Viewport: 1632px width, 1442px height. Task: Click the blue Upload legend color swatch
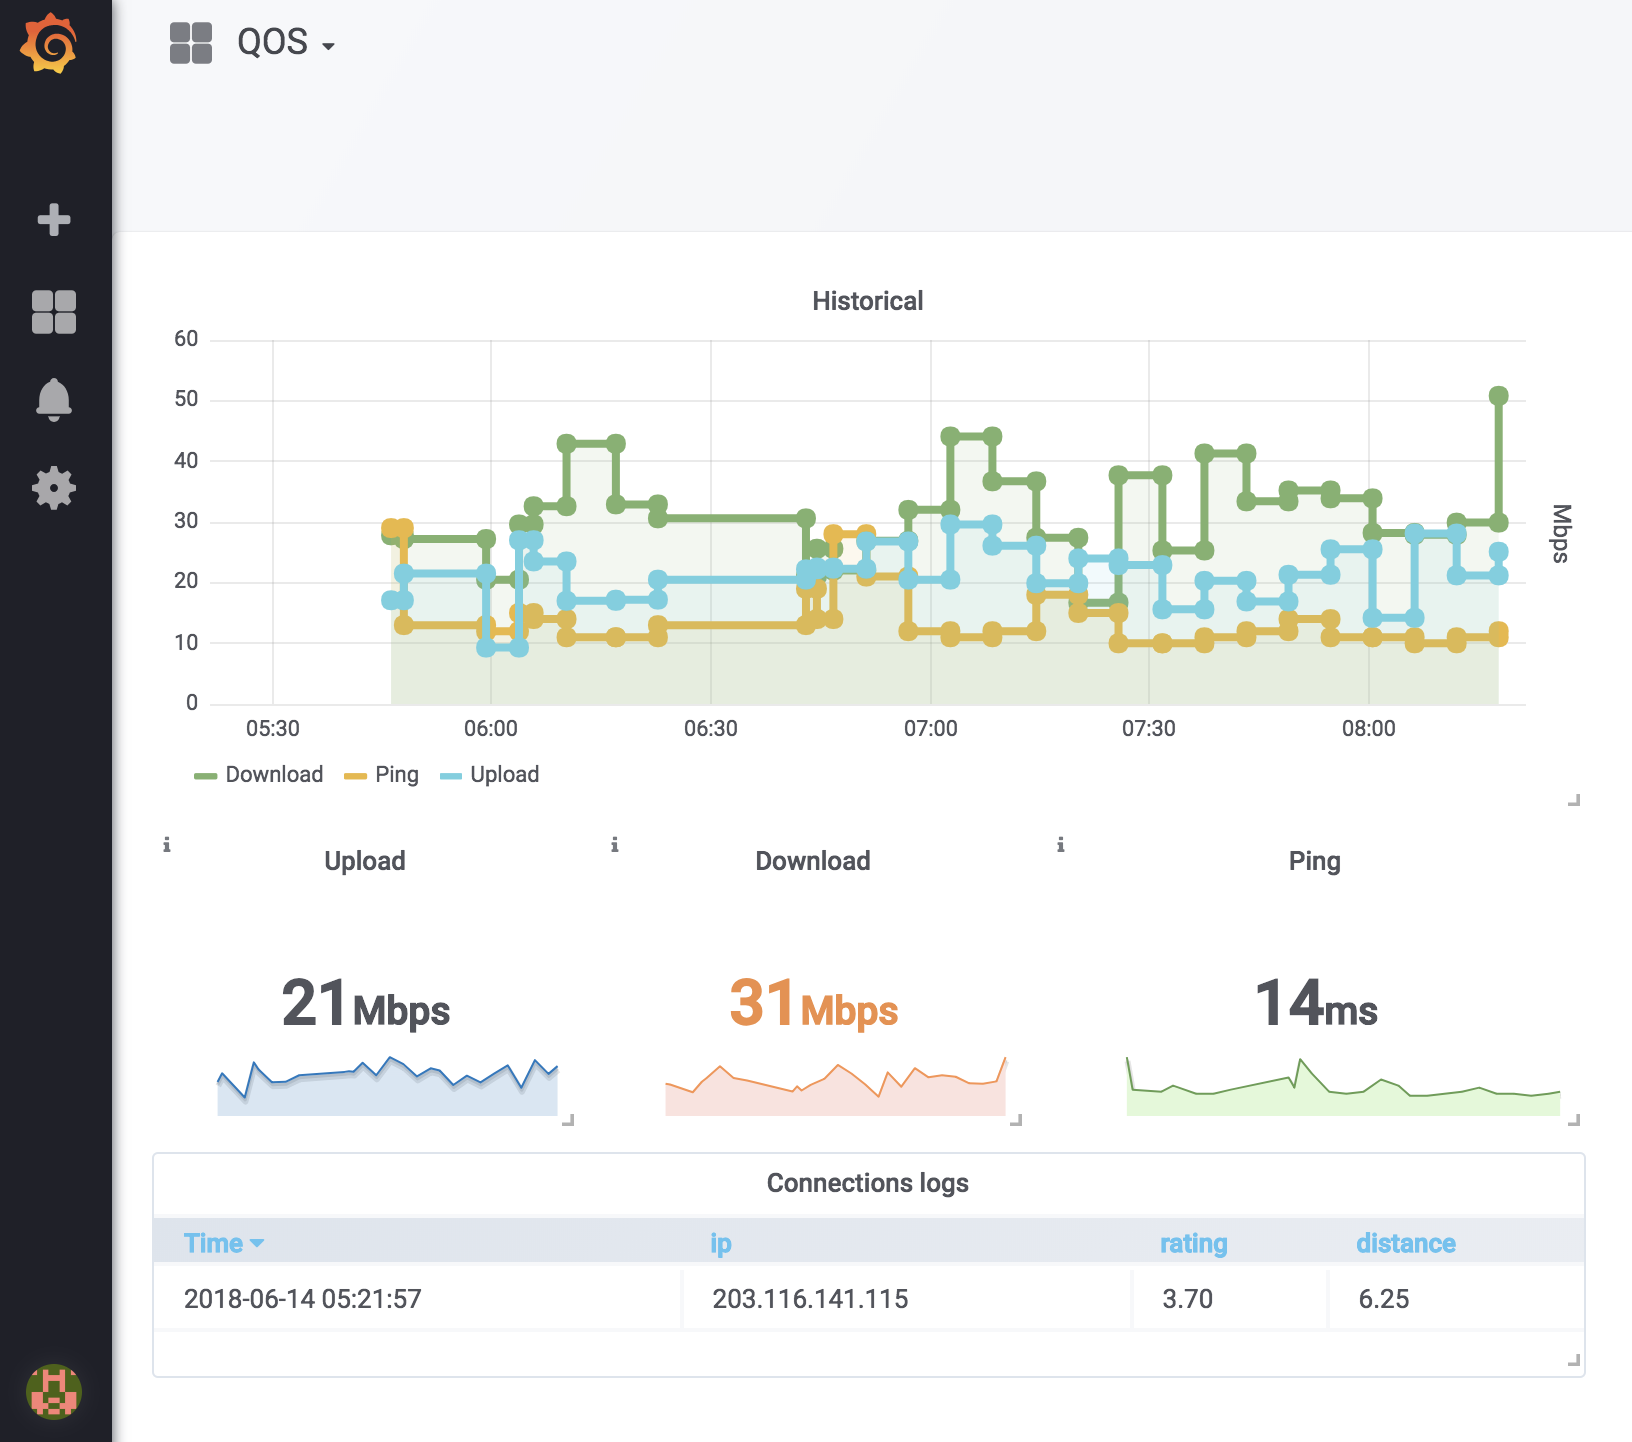tap(451, 776)
